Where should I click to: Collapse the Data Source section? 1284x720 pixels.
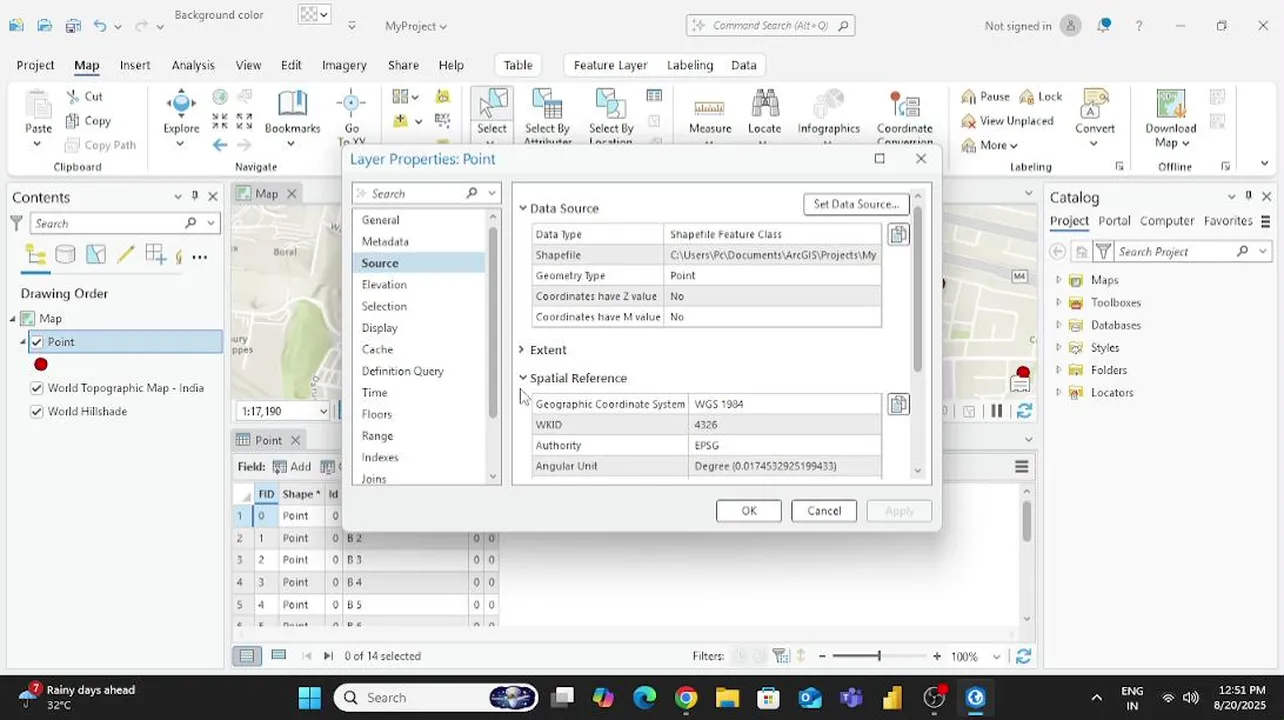(x=522, y=208)
